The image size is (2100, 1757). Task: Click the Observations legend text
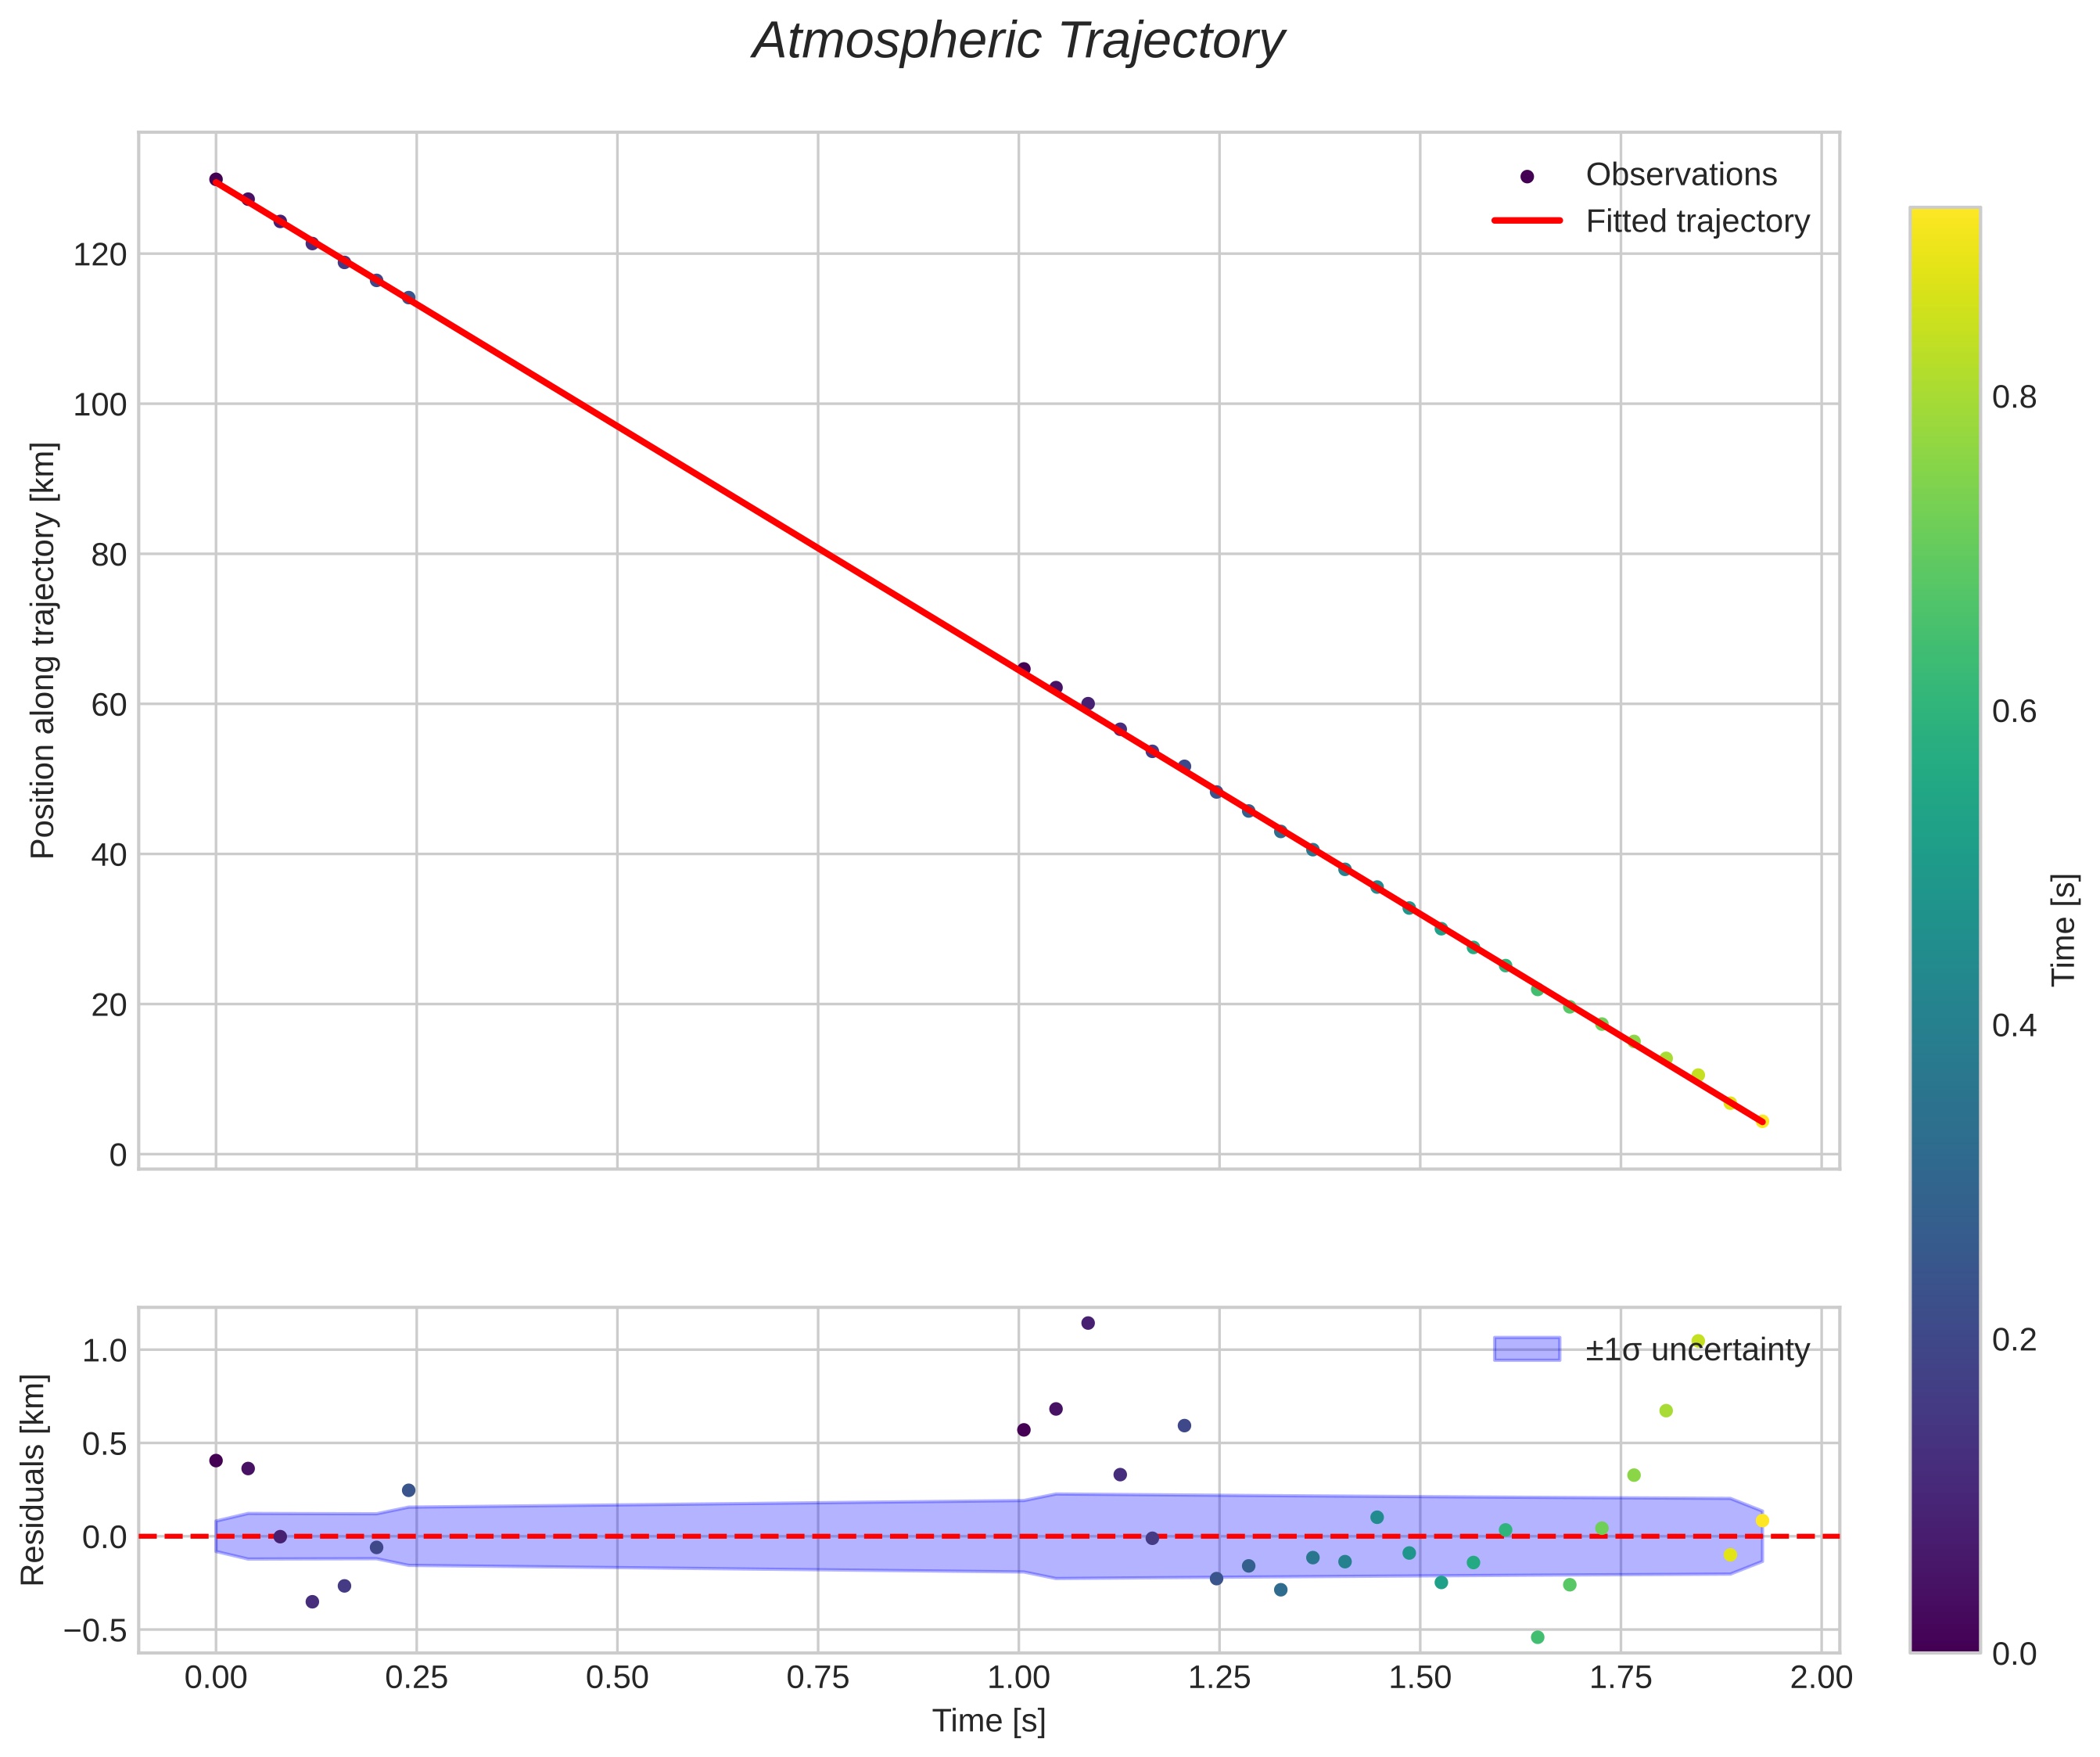tap(1681, 175)
